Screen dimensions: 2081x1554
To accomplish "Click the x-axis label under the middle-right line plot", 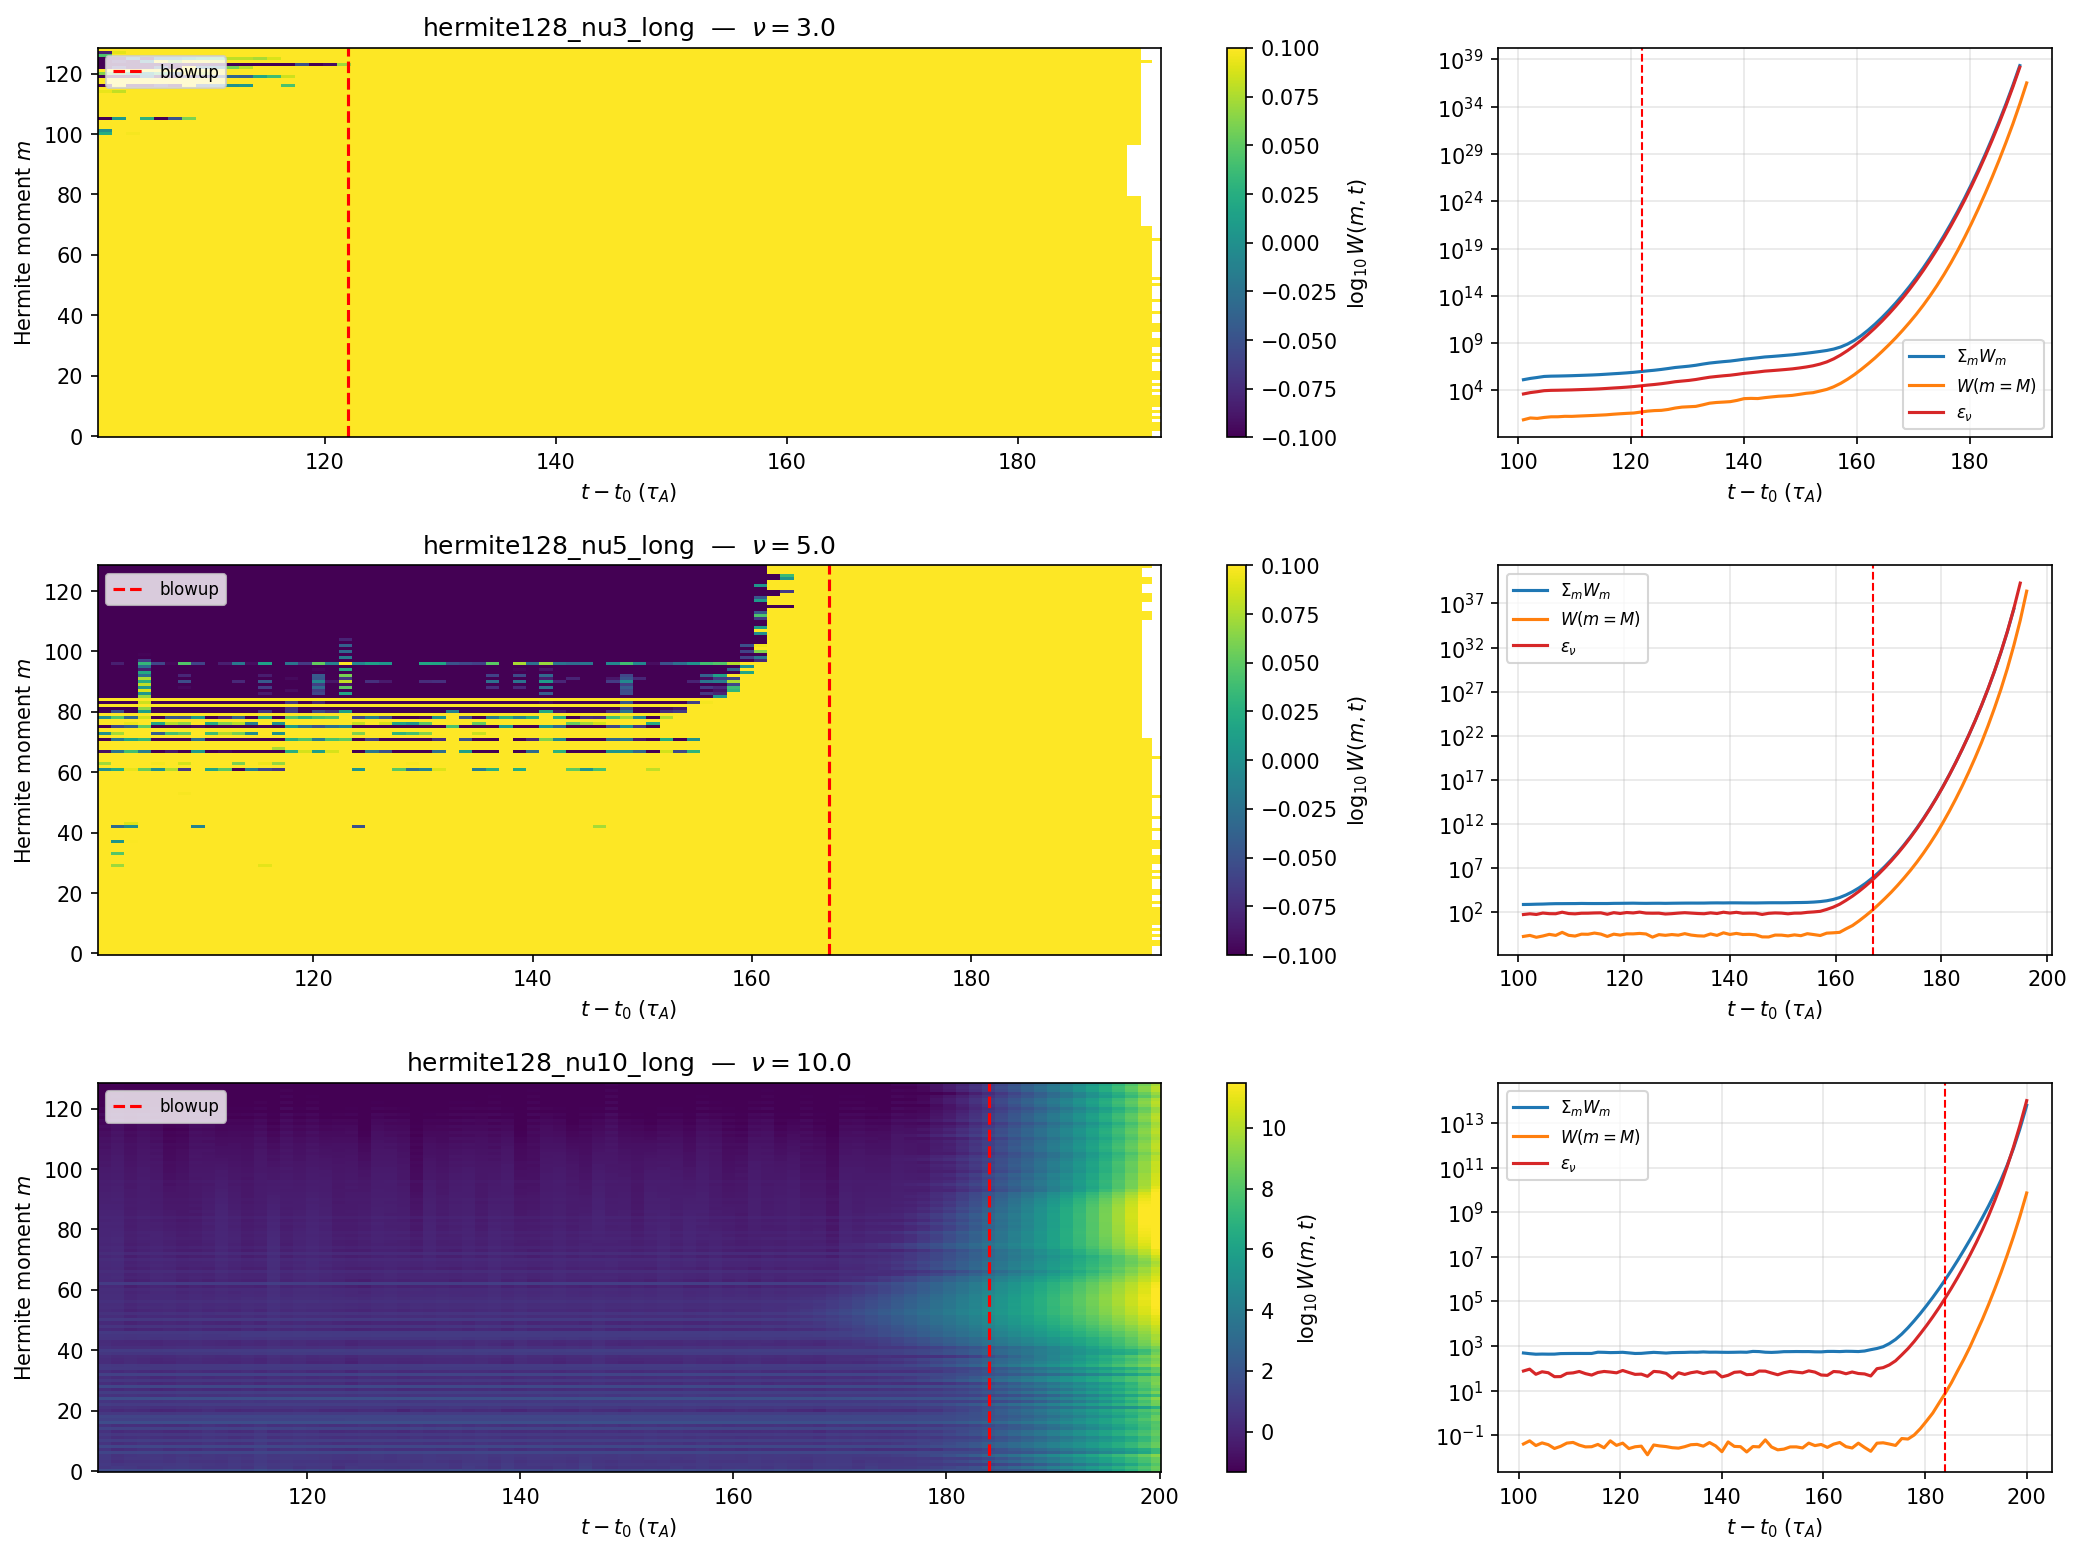I will [1775, 1009].
